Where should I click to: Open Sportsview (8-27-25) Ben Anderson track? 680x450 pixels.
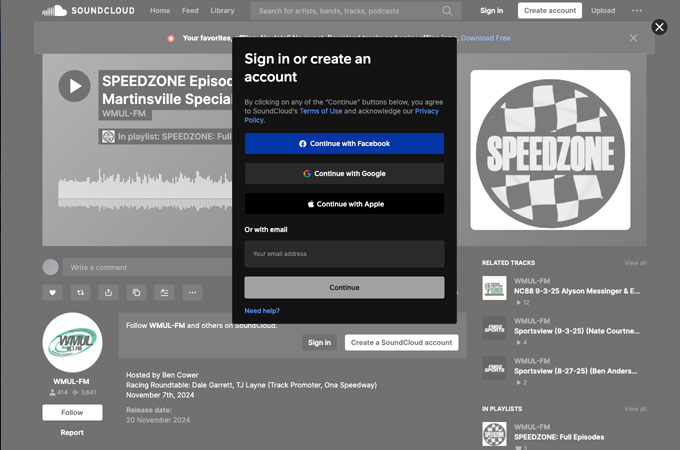(575, 371)
